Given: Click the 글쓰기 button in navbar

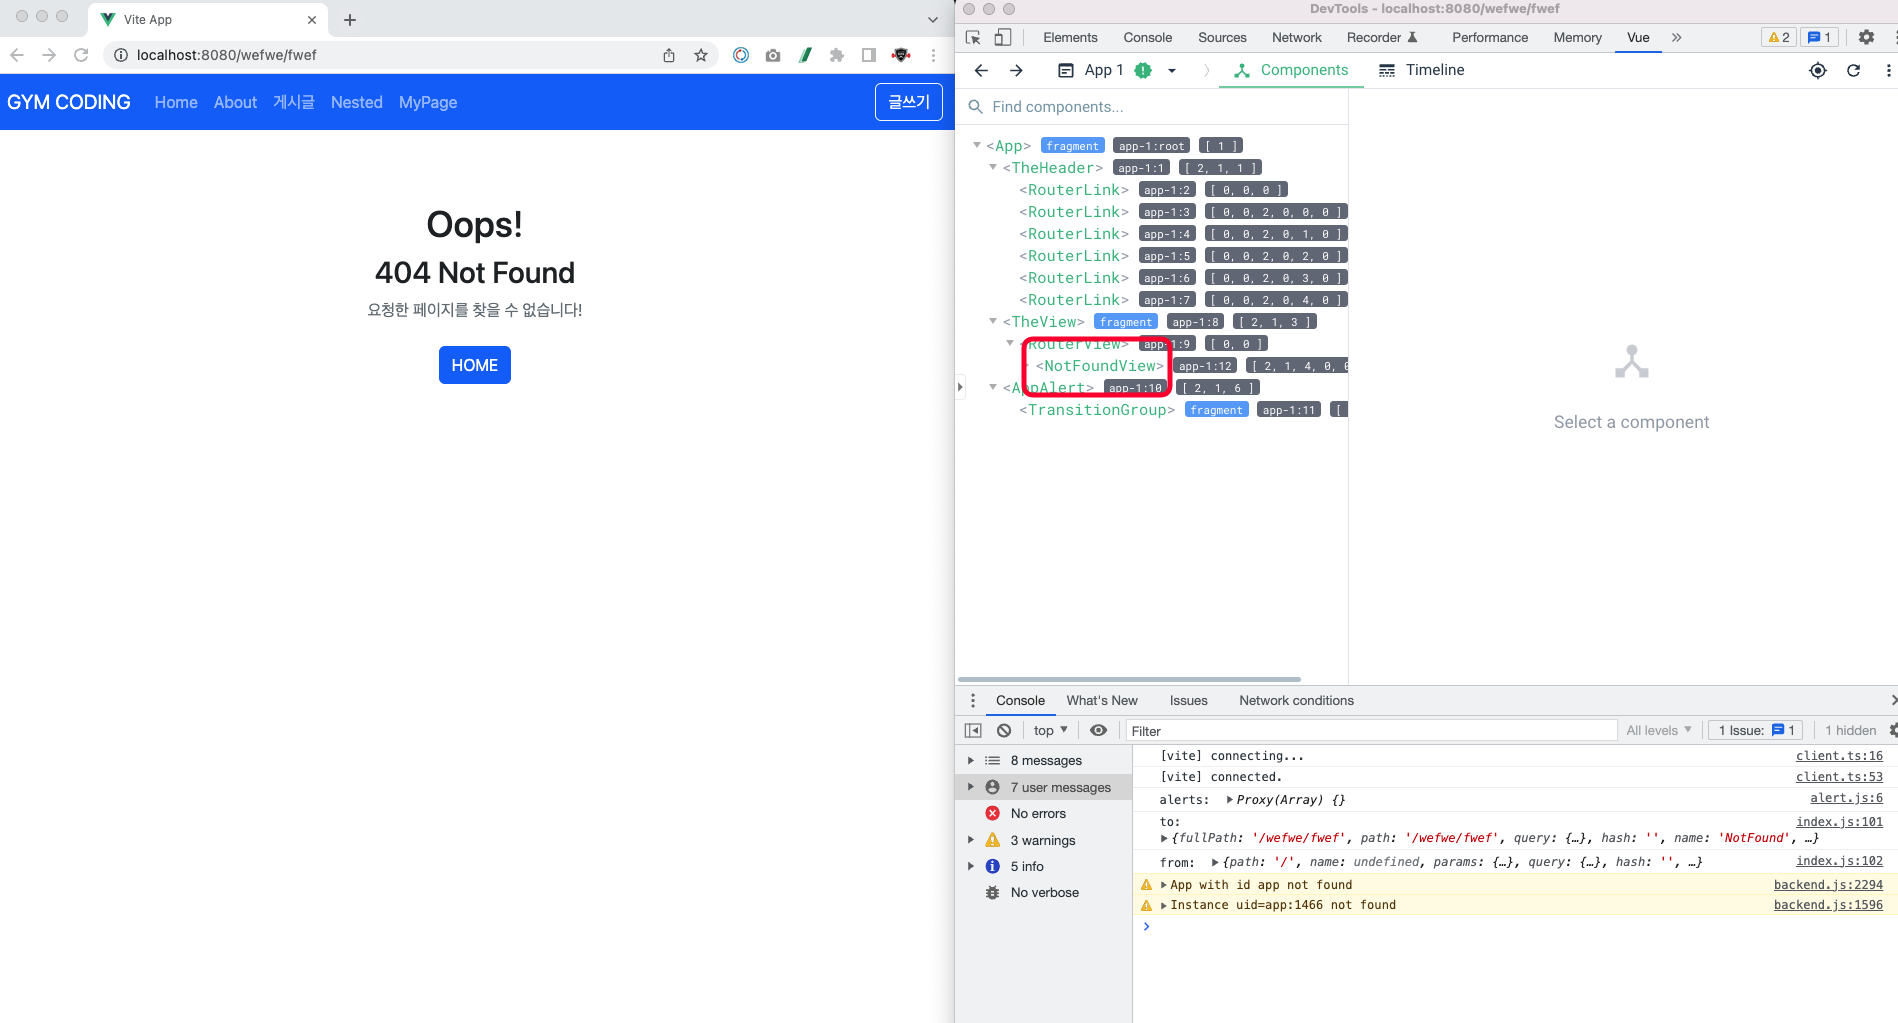Looking at the screenshot, I should pyautogui.click(x=909, y=102).
